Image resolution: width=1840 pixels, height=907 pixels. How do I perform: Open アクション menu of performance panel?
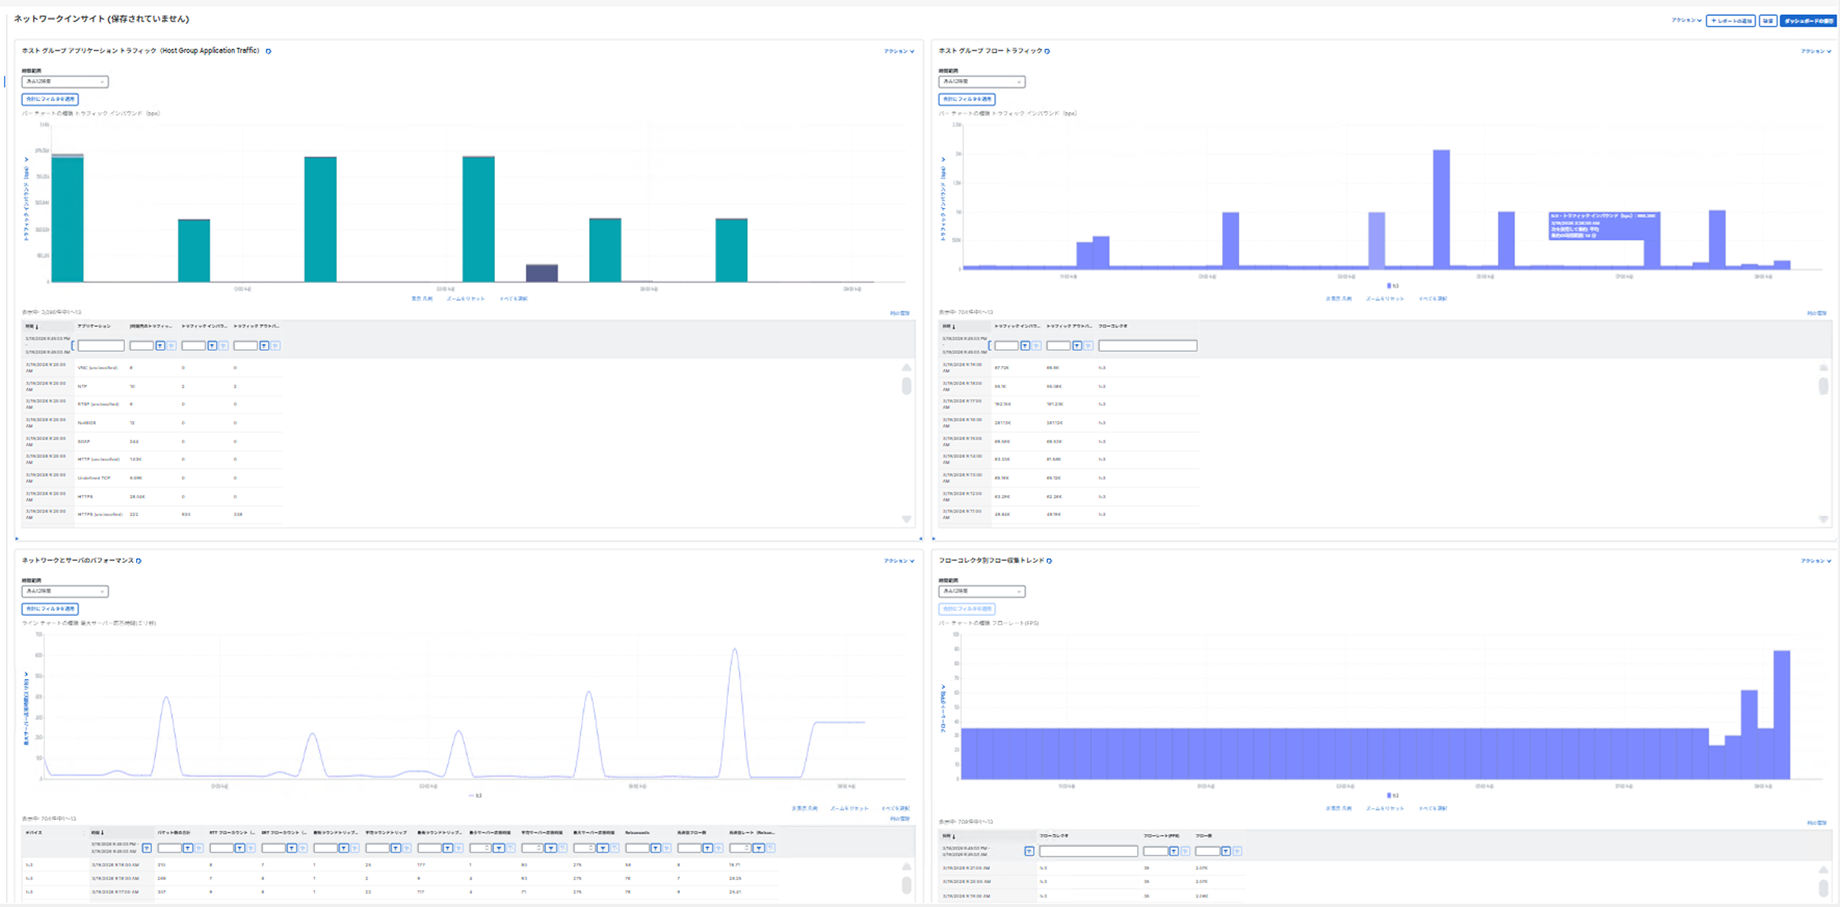[899, 561]
